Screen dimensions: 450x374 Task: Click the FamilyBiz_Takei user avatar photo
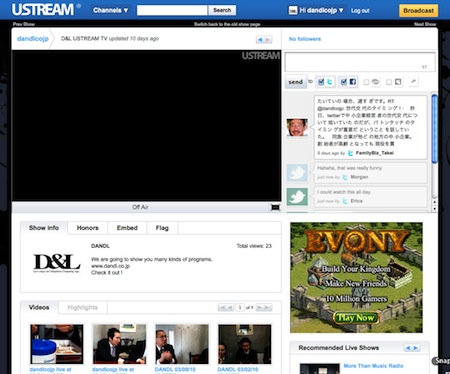pyautogui.click(x=297, y=127)
